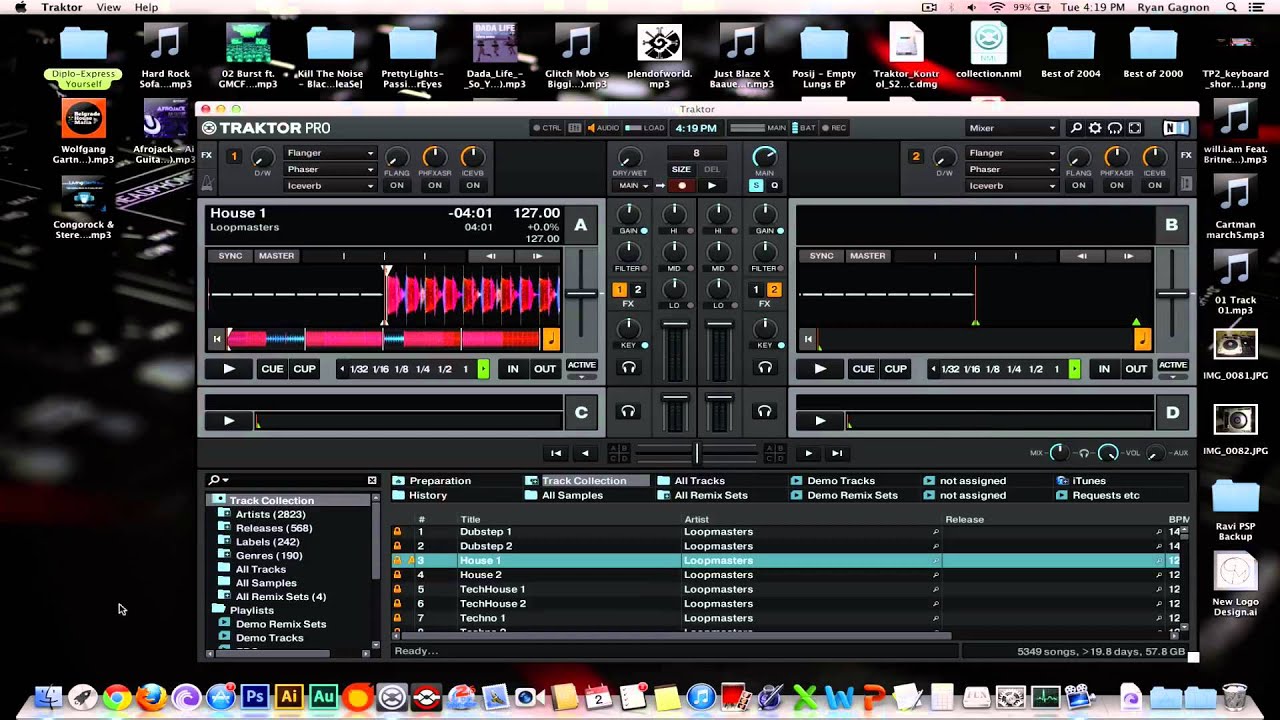Screen dimensions: 1280x720
Task: Toggle Deck A keylock music note icon
Action: 551,339
